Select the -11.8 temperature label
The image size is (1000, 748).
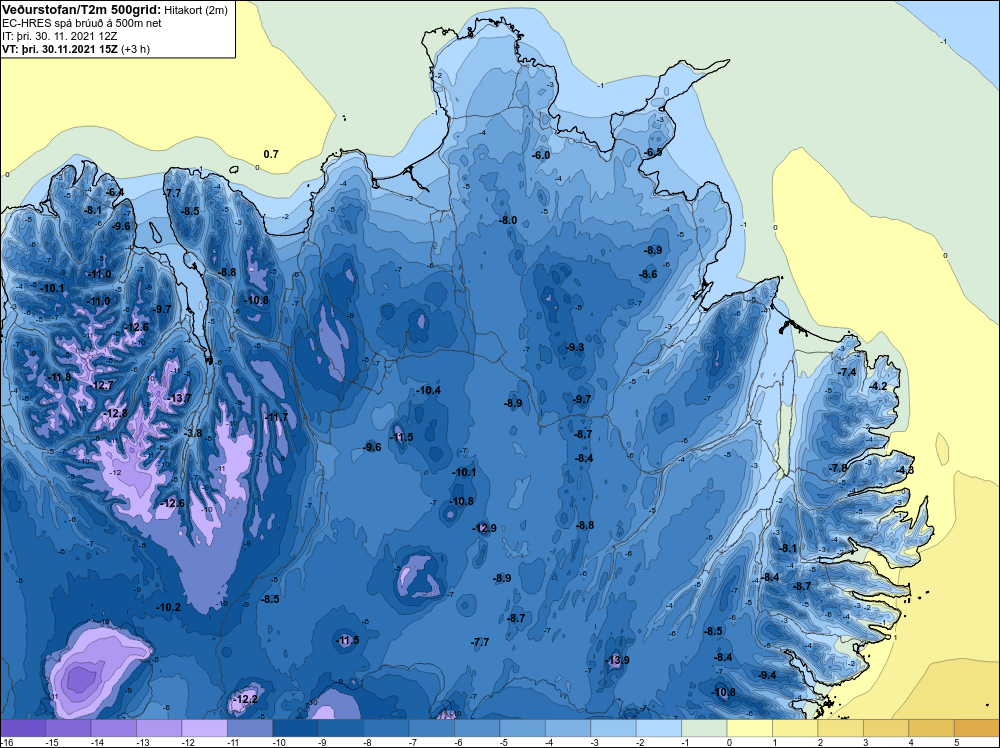click(x=61, y=378)
